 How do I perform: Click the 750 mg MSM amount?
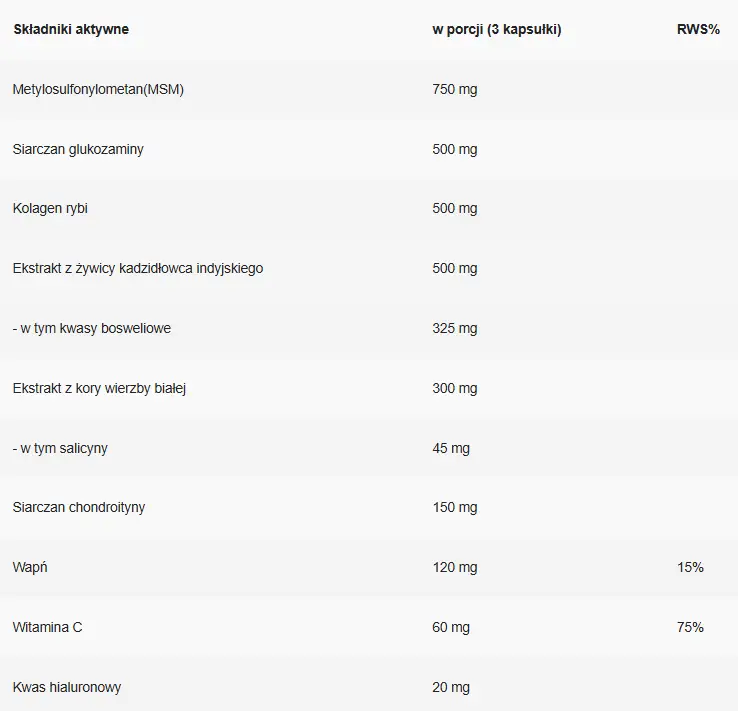pos(455,89)
